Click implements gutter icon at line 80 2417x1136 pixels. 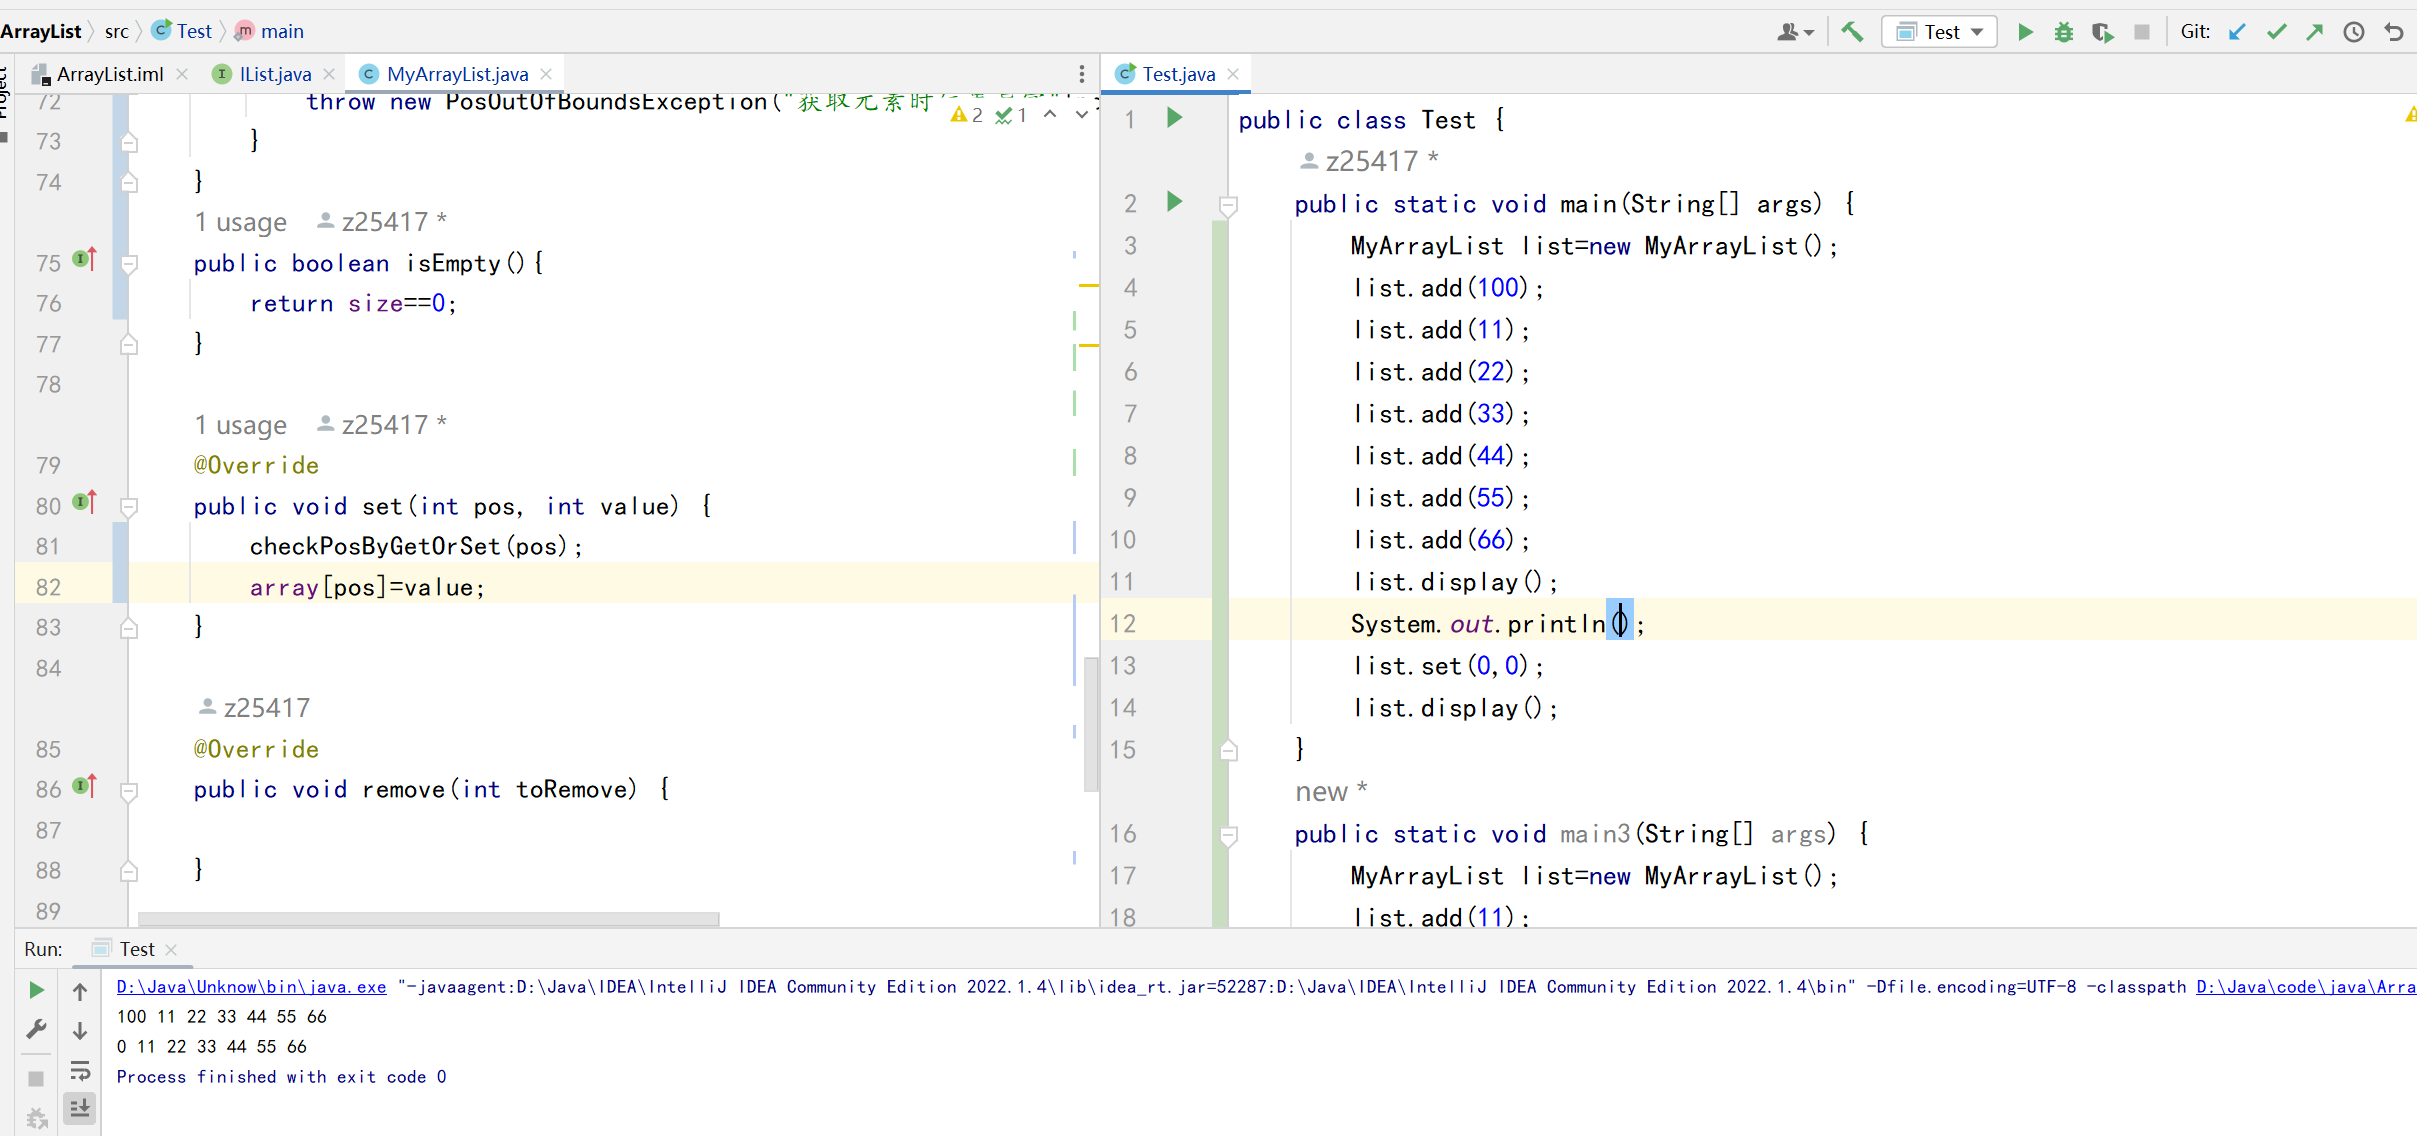point(85,502)
